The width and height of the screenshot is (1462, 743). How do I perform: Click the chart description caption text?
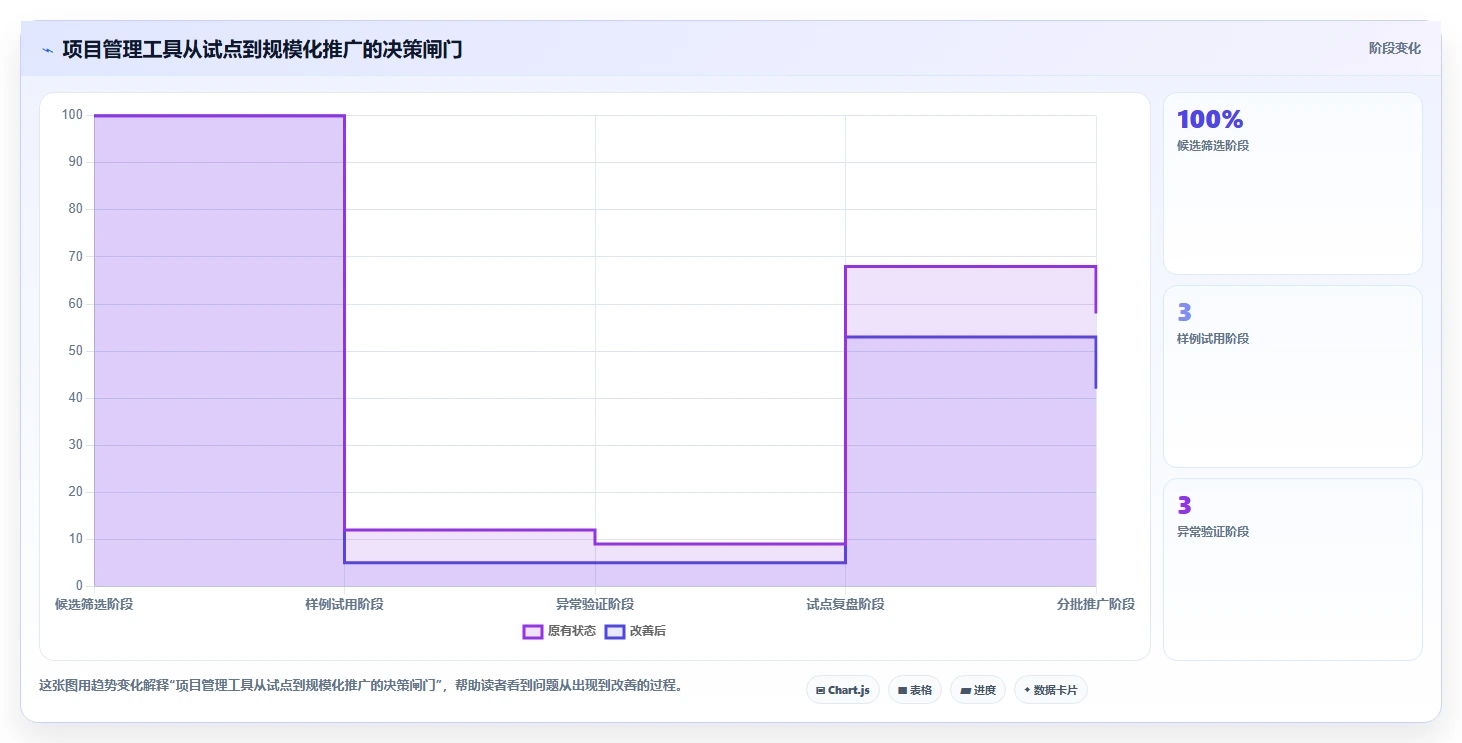coord(360,686)
